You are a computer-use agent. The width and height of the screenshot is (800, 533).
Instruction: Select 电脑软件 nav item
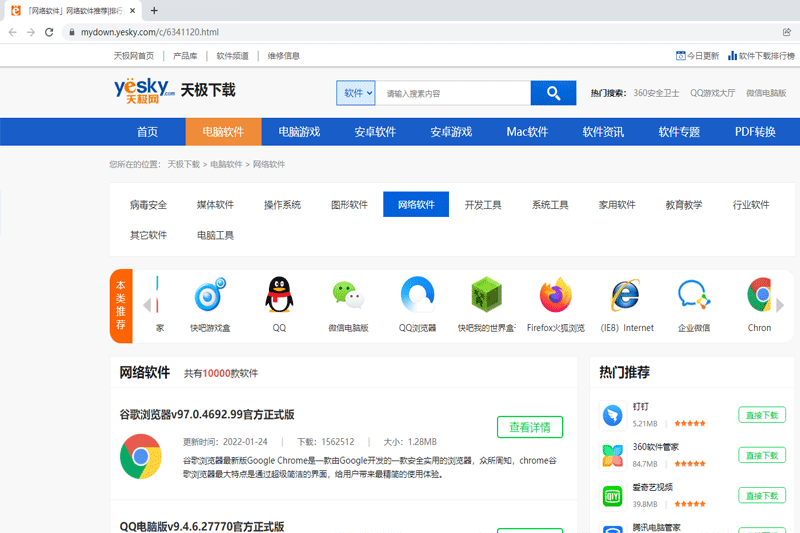[223, 132]
